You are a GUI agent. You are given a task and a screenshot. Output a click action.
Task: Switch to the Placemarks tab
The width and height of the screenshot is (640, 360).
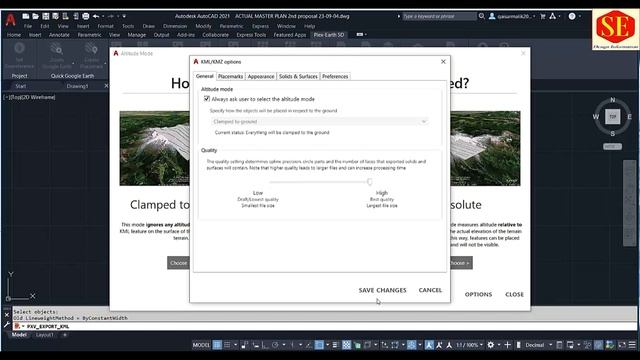pyautogui.click(x=230, y=76)
